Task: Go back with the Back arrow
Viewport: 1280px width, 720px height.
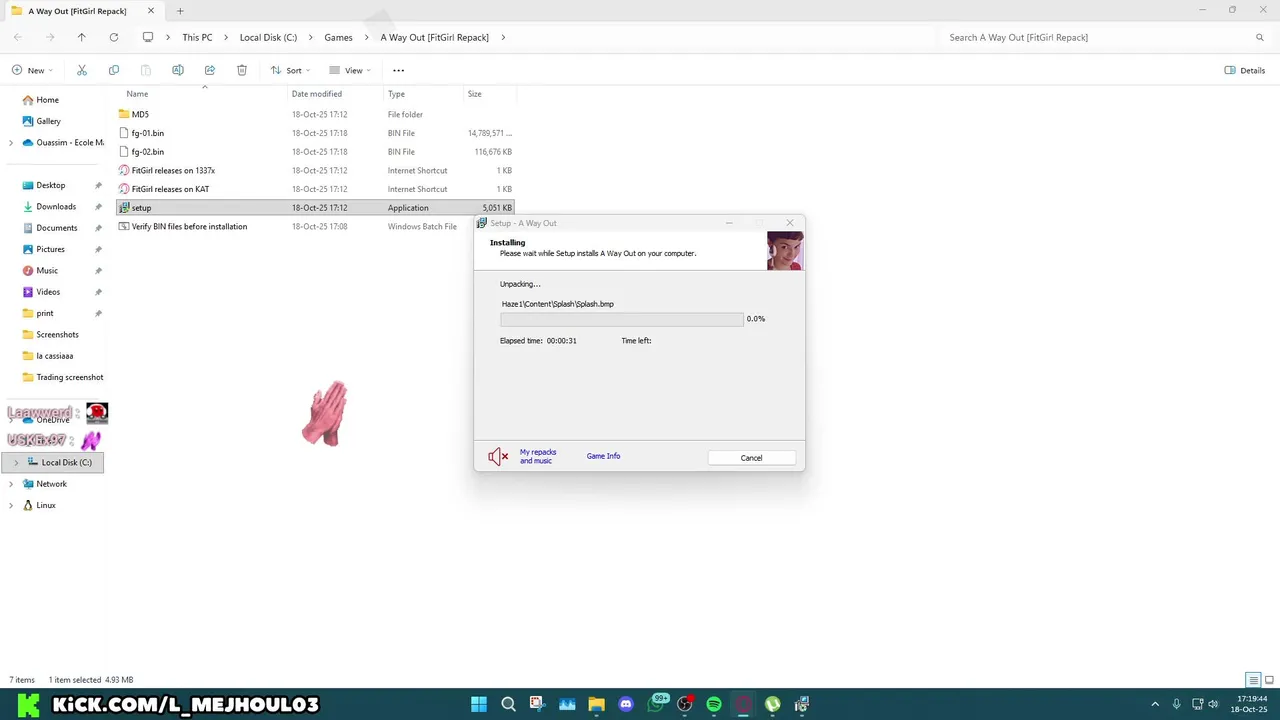Action: point(18,37)
